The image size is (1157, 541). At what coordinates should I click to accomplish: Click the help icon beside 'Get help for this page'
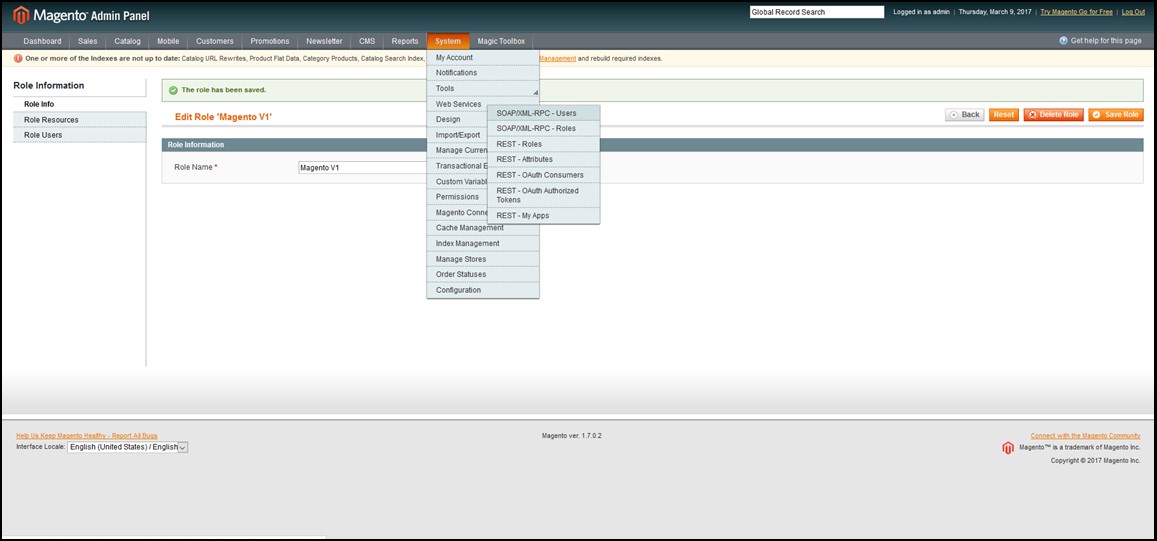pos(1063,41)
